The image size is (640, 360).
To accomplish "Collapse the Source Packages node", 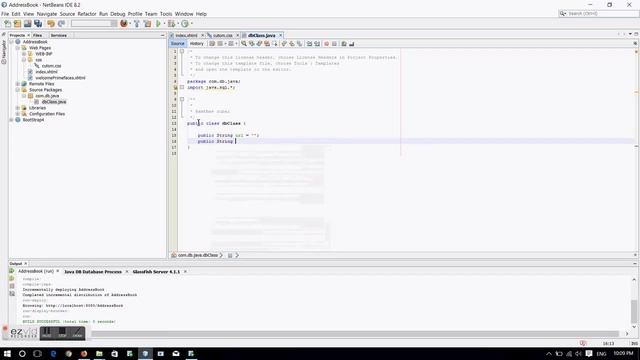I will tap(18, 90).
